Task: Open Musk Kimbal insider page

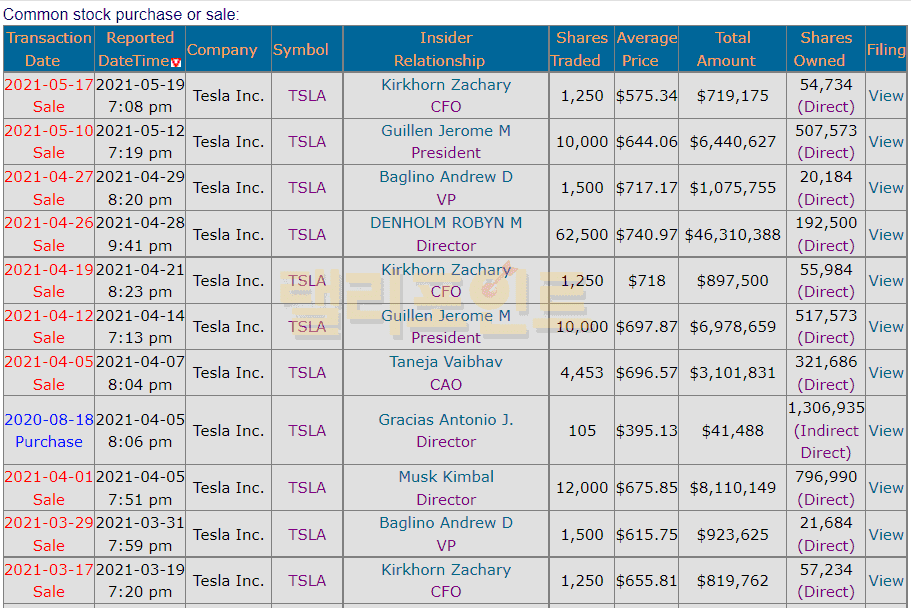Action: [446, 477]
